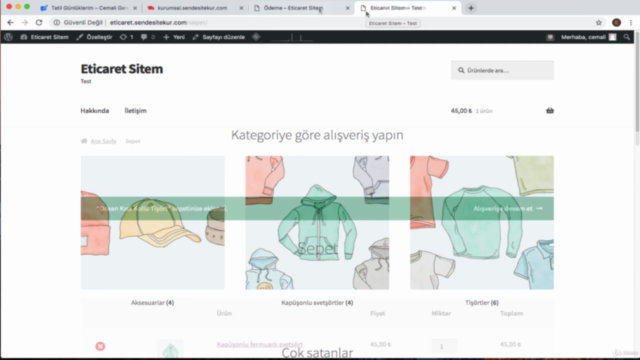
Task: Close the Ödeme tab
Action: [348, 8]
